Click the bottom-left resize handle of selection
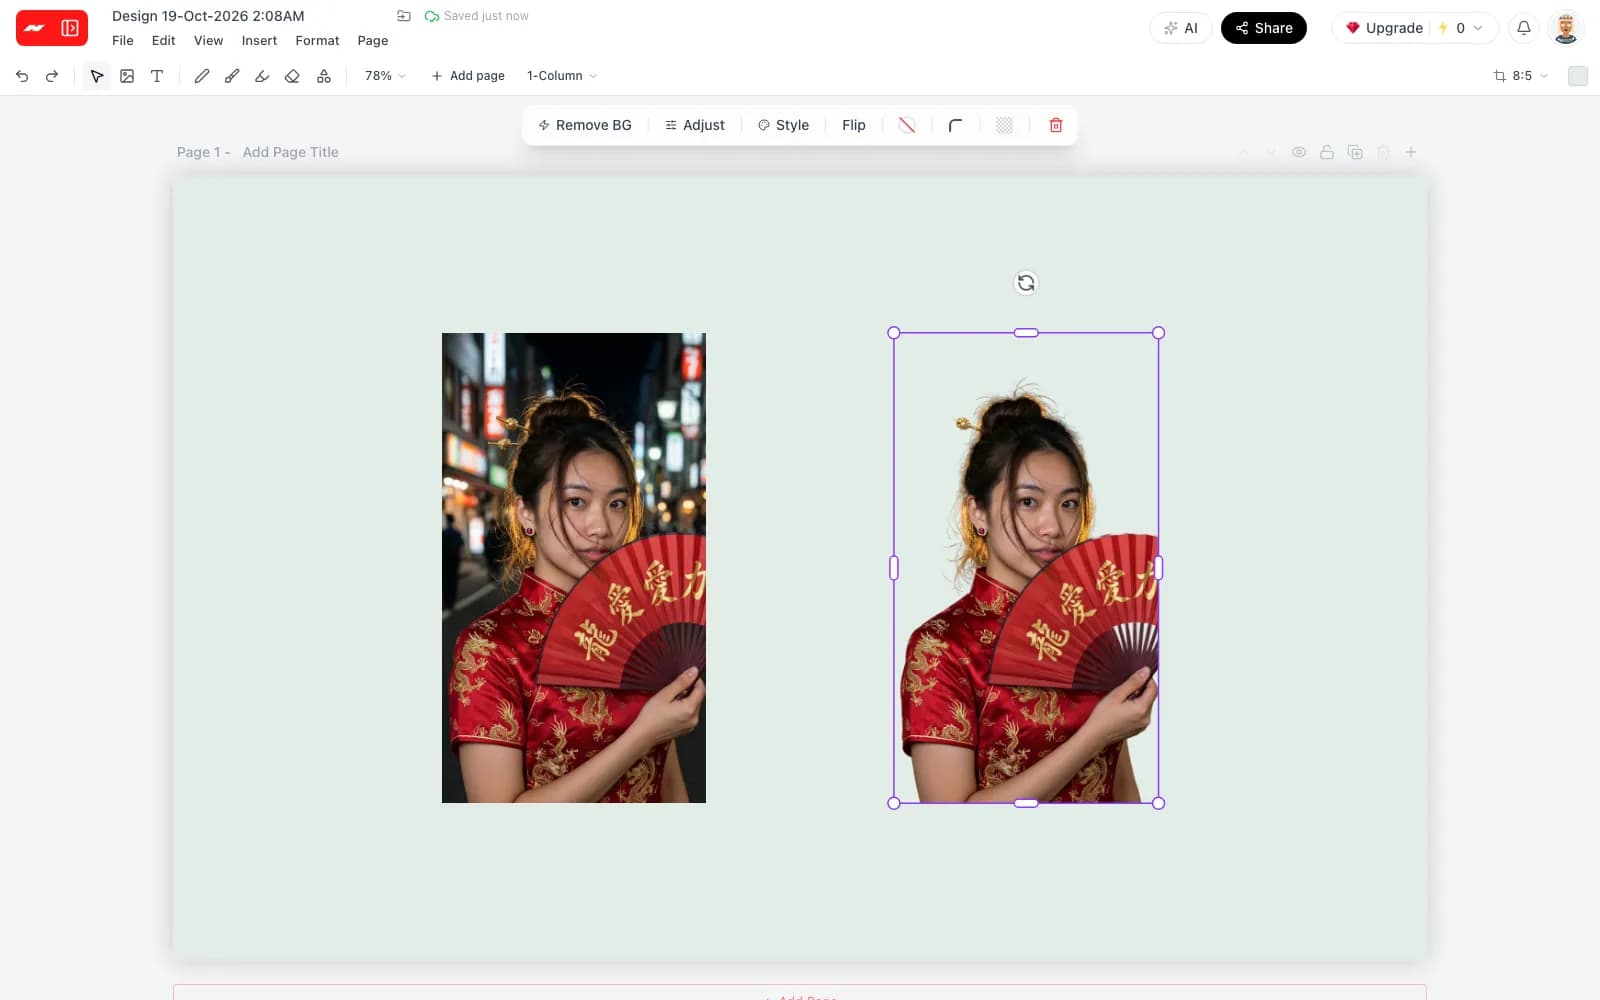This screenshot has width=1600, height=1000. (x=894, y=803)
